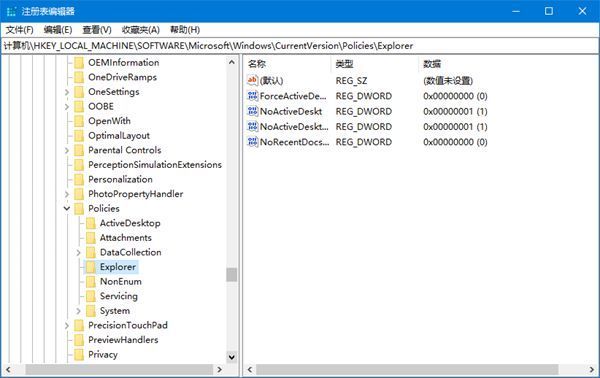Select the PhotoPropertyHandler folder icon
This screenshot has height=378, width=600.
[79, 194]
